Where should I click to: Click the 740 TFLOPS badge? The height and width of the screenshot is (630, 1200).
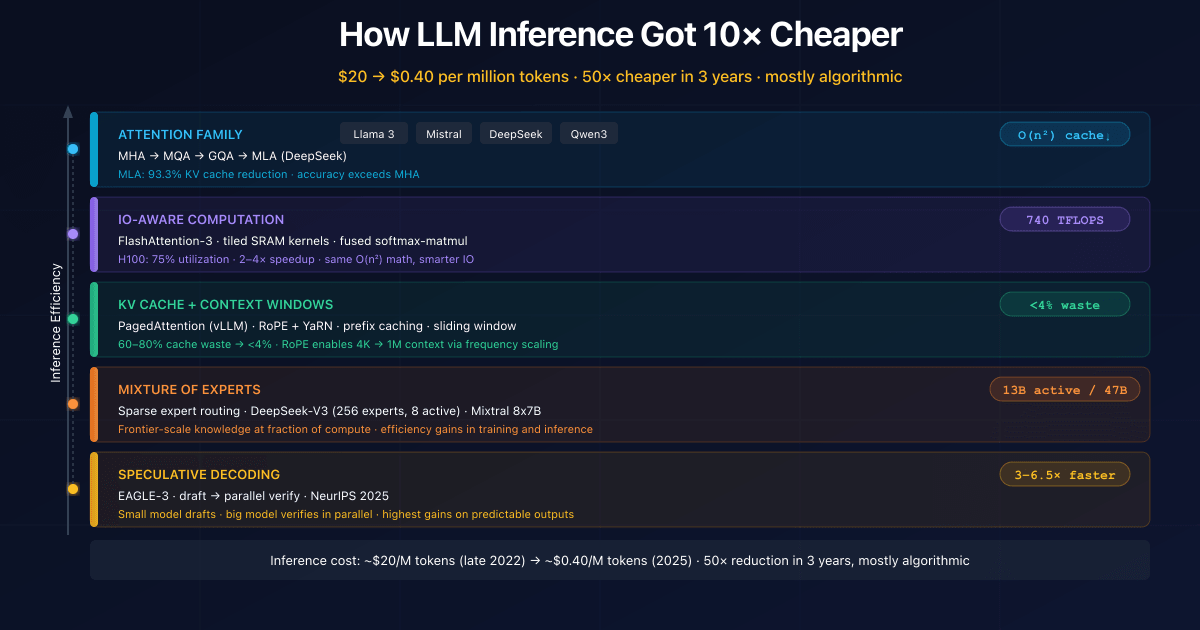click(x=1065, y=220)
